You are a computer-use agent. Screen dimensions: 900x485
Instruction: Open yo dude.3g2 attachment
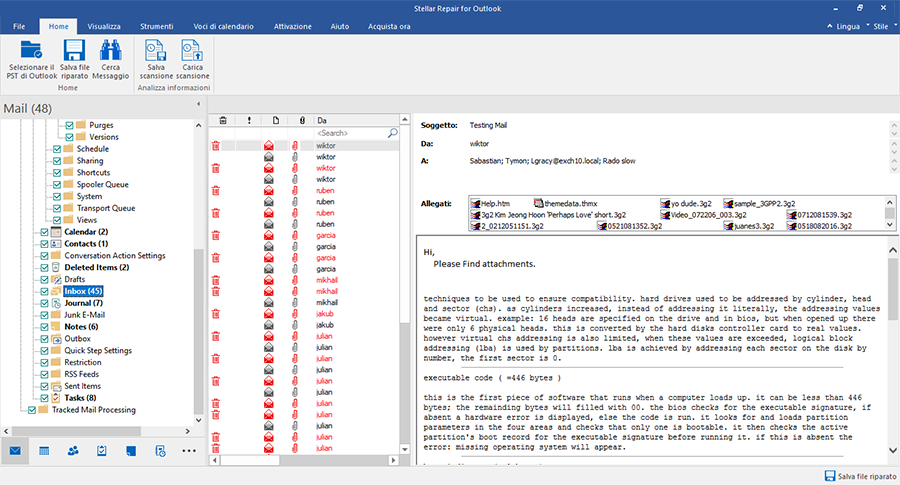click(x=686, y=204)
